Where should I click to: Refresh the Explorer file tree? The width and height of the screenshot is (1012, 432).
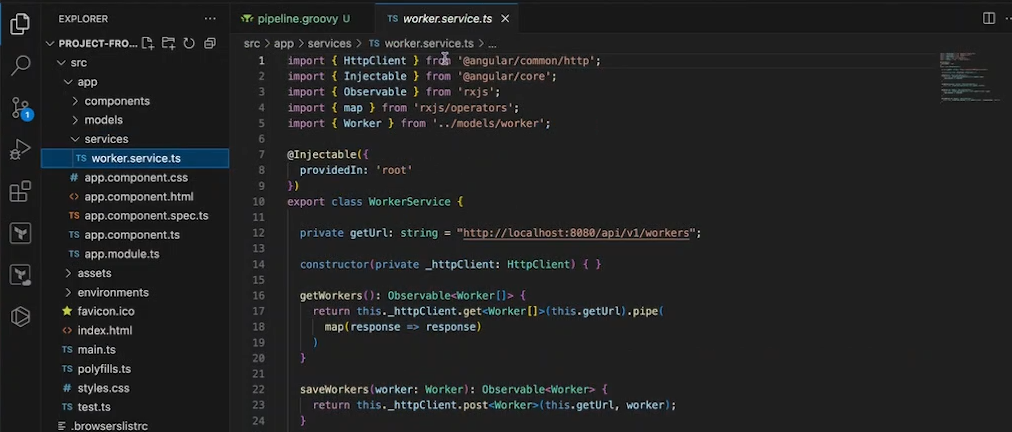(x=189, y=43)
